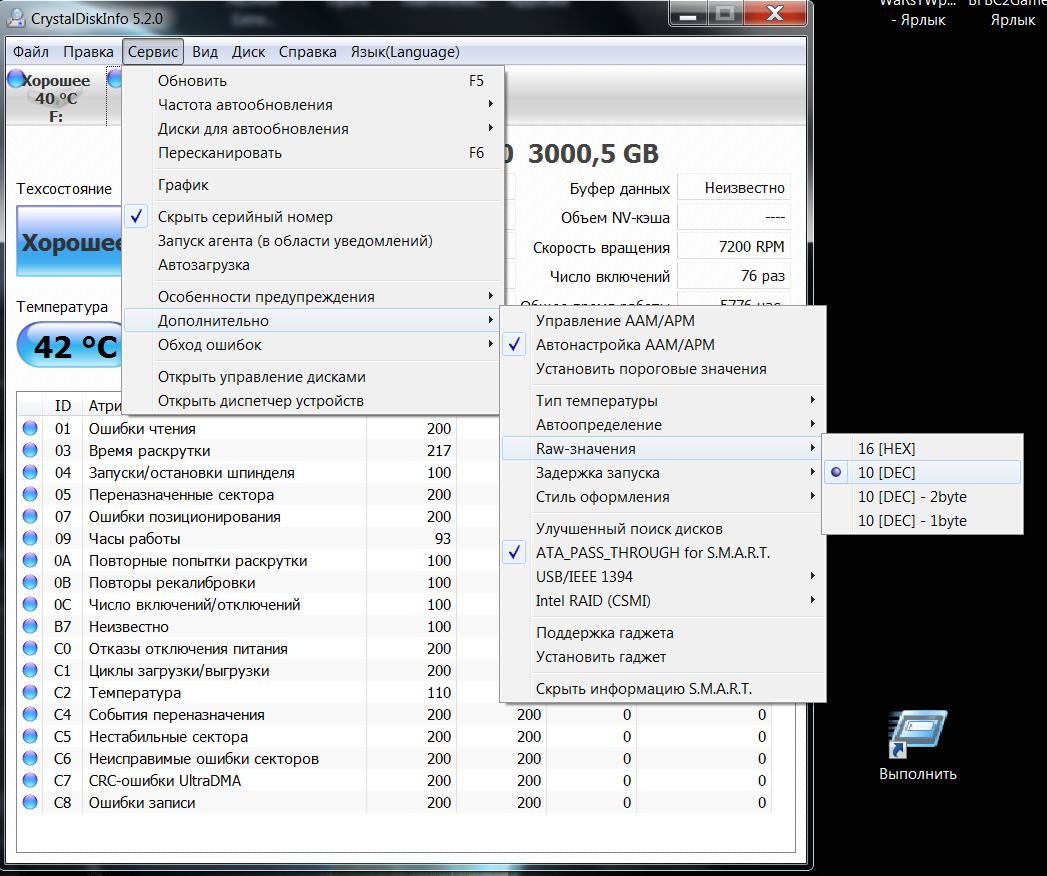Screen dimensions: 1047x876
Task: Click status orb of row B7 Неизвестно
Action: coord(30,626)
